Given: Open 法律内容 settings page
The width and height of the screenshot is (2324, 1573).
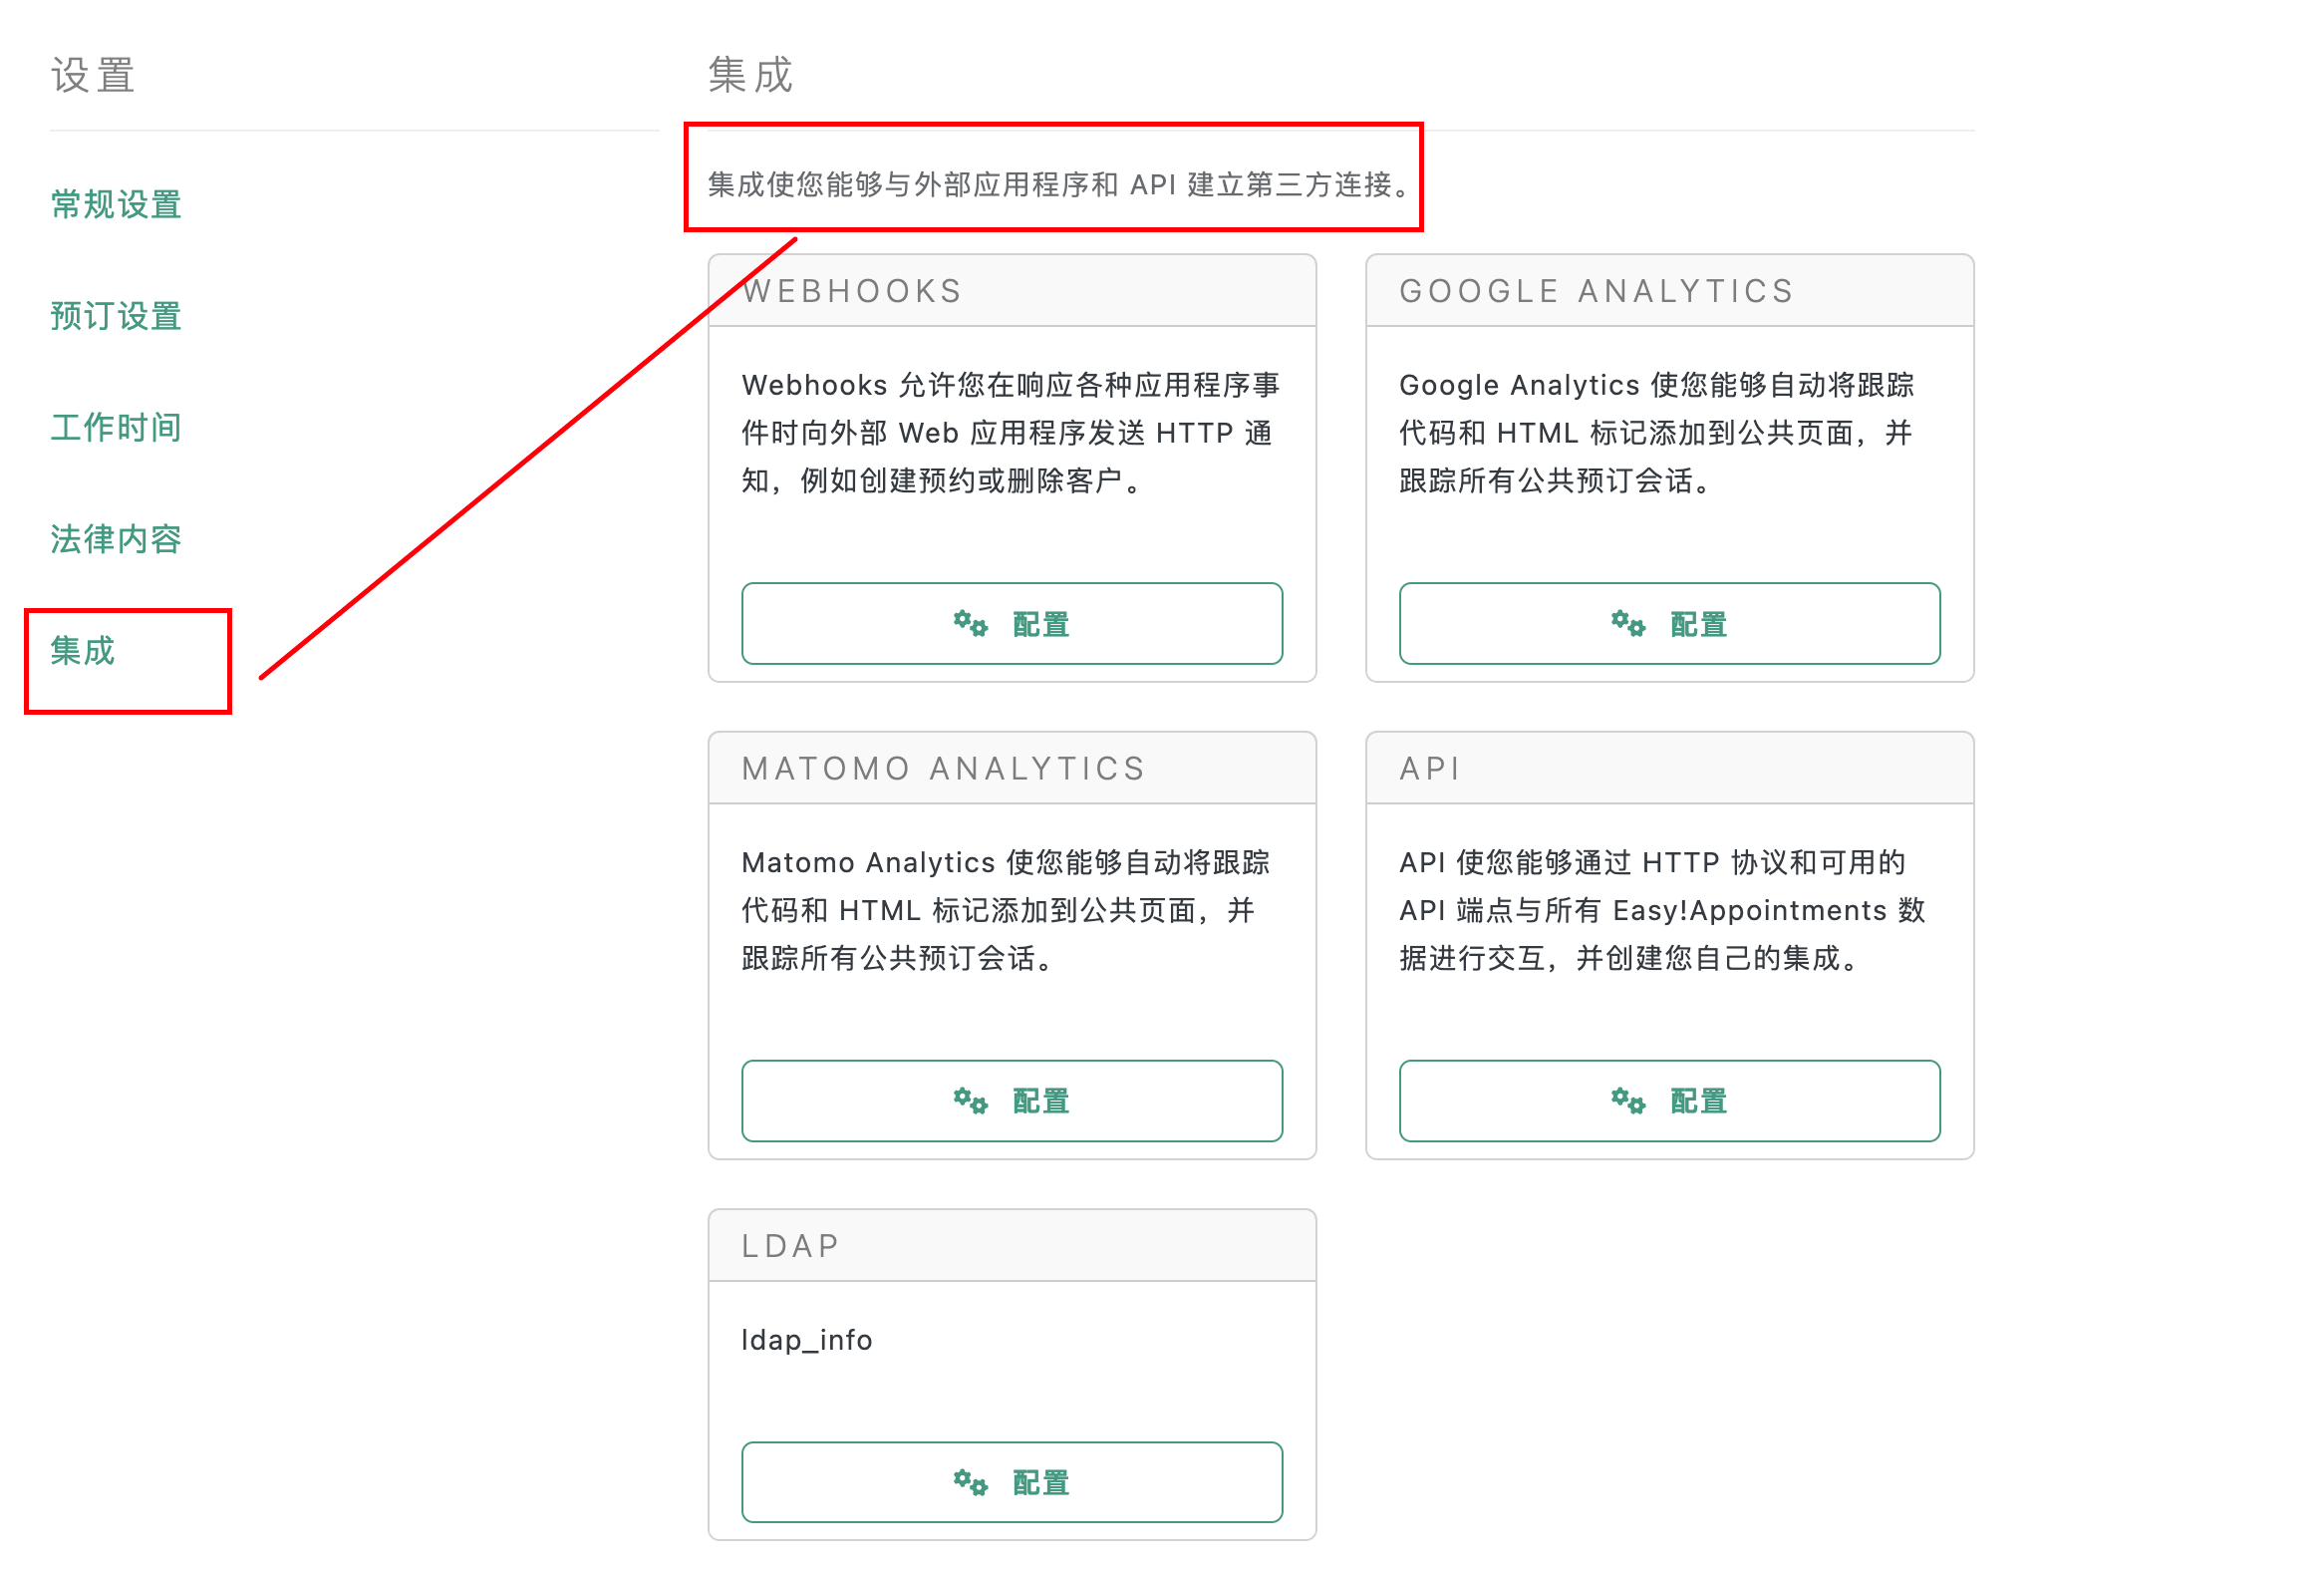Looking at the screenshot, I should (x=116, y=539).
